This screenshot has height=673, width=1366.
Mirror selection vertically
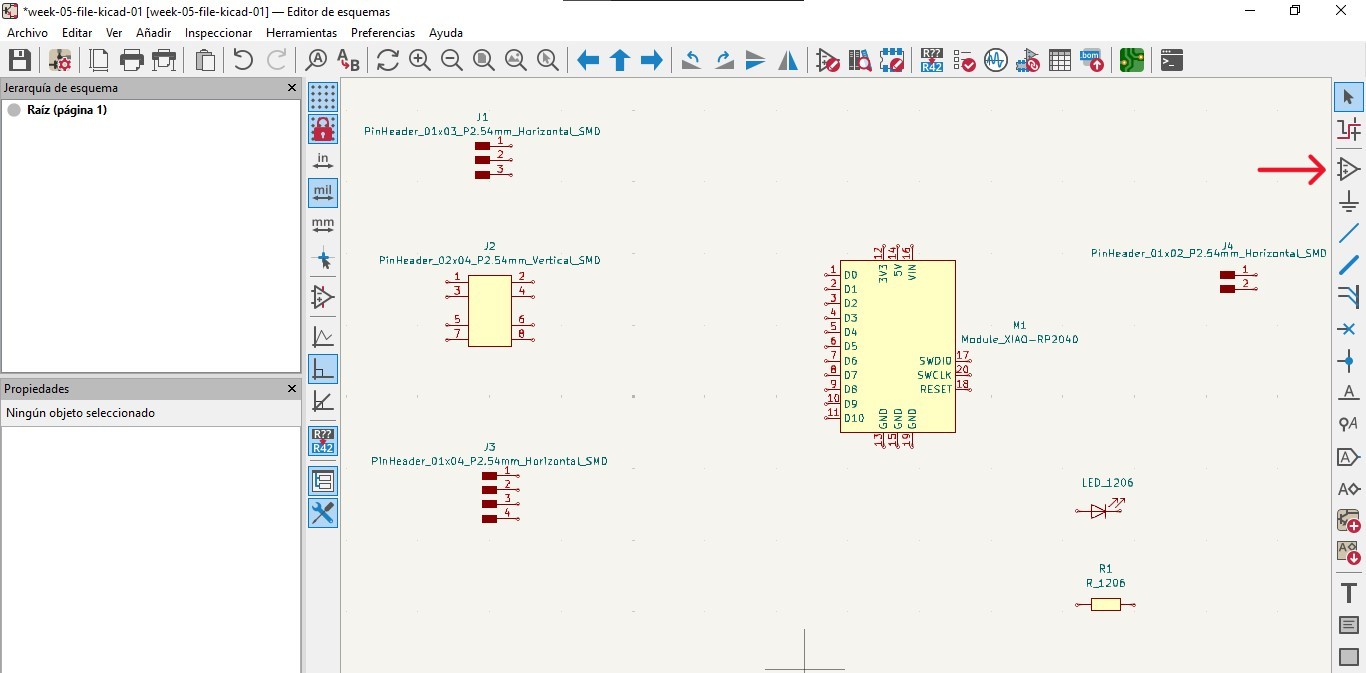756,60
